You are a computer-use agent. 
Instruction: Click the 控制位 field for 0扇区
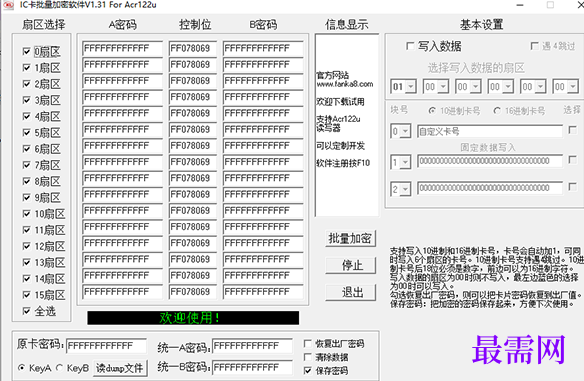[193, 48]
